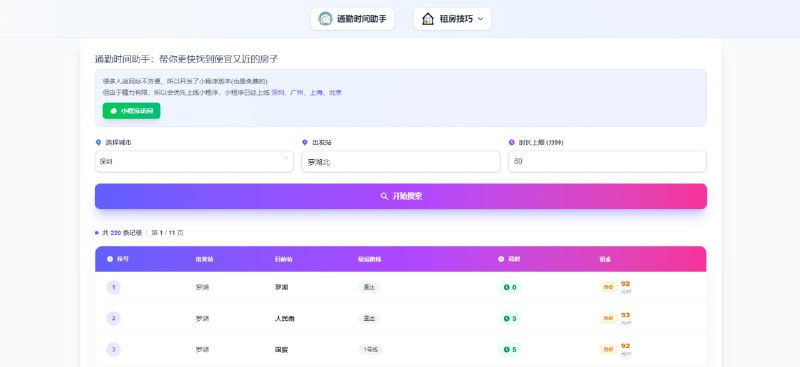Click rent value 93 in 人民南 row
The image size is (800, 367).
pos(626,315)
